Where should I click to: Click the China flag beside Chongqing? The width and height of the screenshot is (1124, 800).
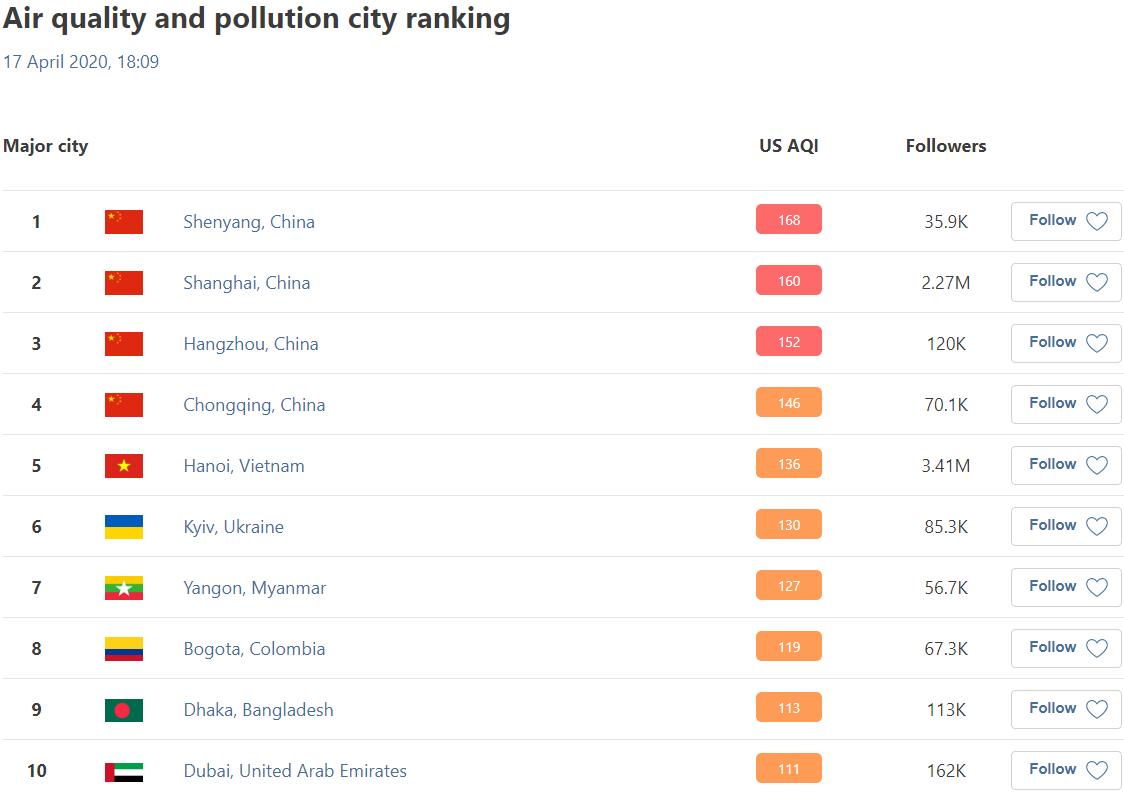pos(124,405)
